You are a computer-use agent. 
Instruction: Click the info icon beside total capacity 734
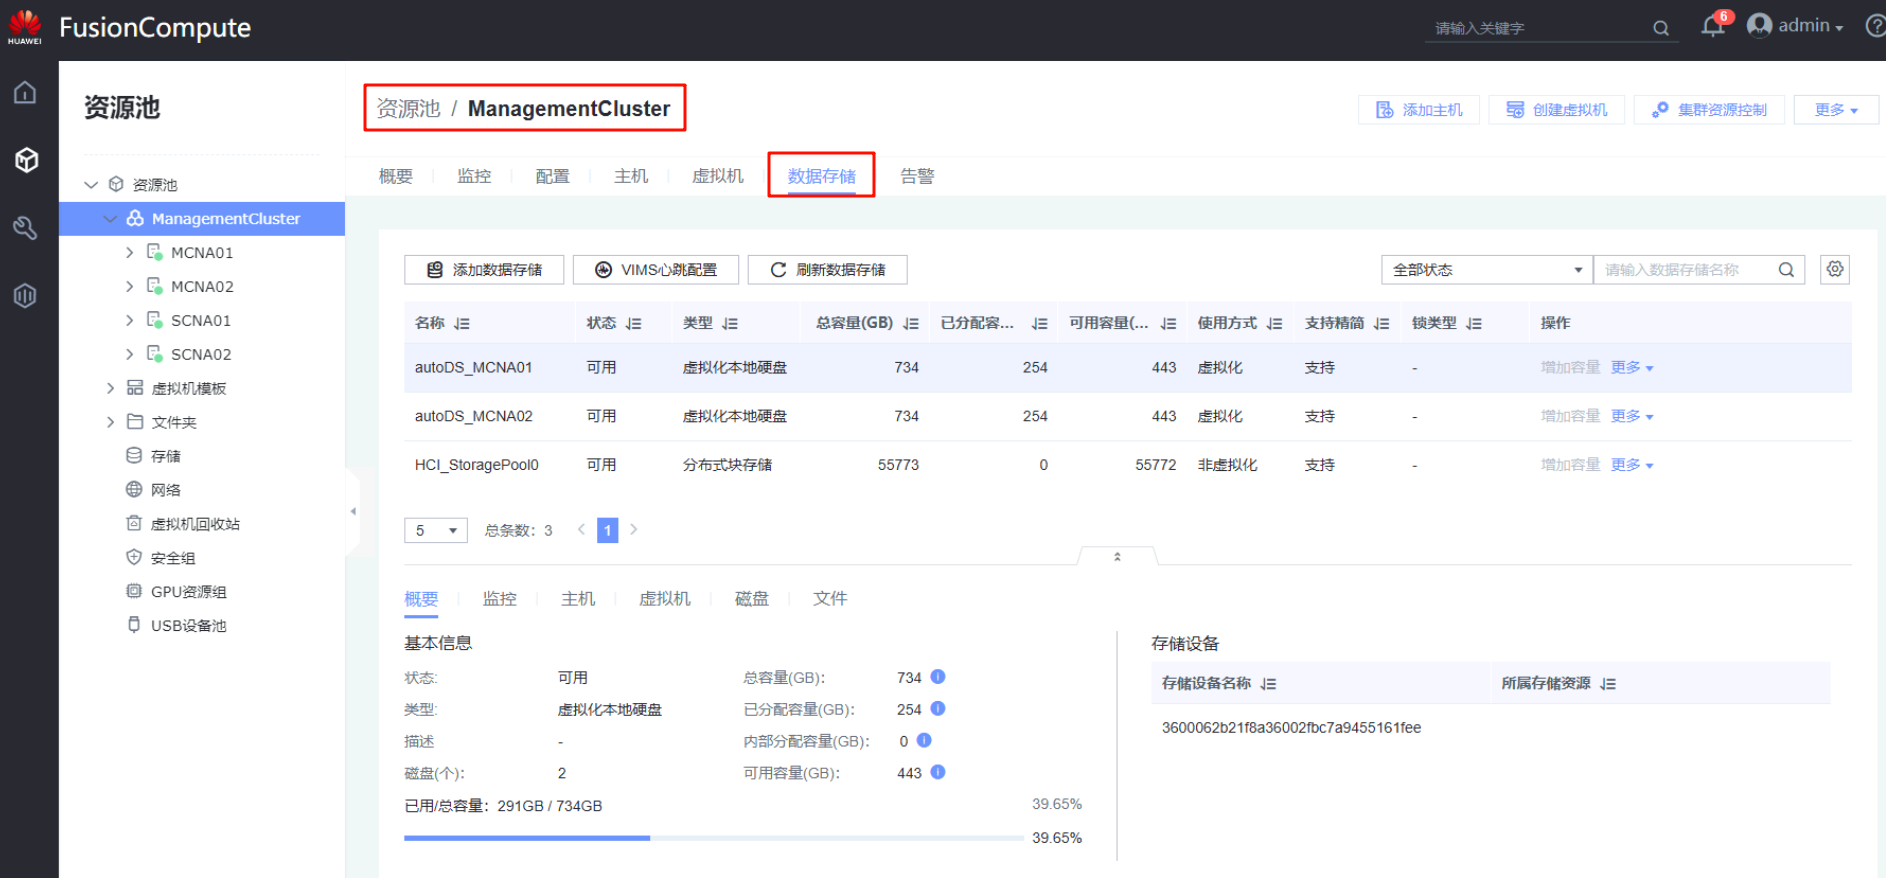[937, 677]
